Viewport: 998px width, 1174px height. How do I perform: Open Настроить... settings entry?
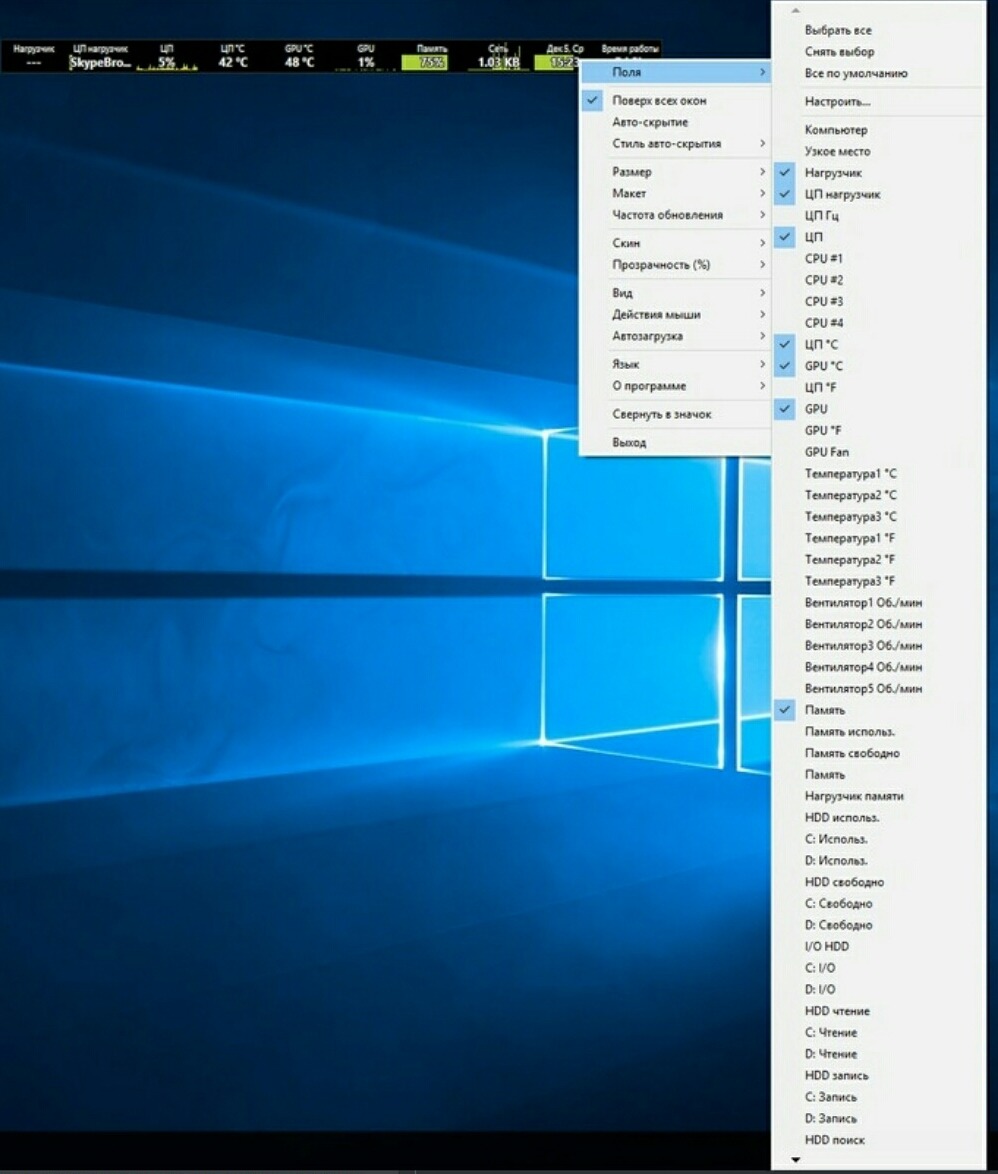click(x=837, y=102)
